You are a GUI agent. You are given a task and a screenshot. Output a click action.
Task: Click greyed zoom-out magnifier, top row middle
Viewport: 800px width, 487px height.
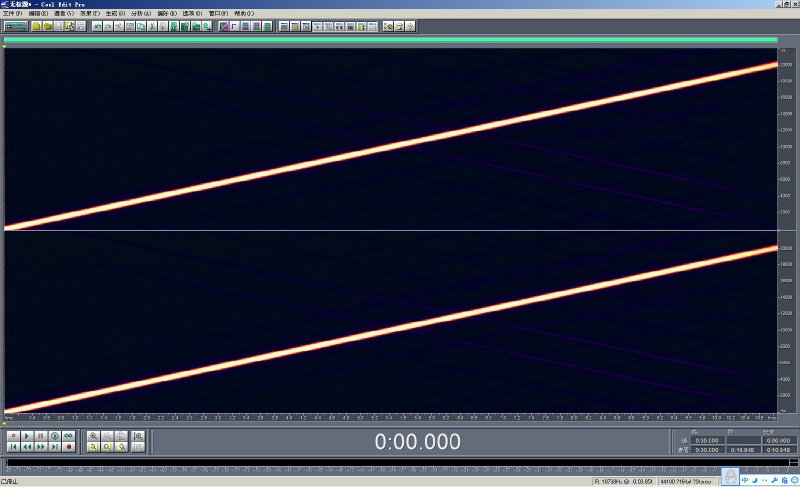click(107, 436)
